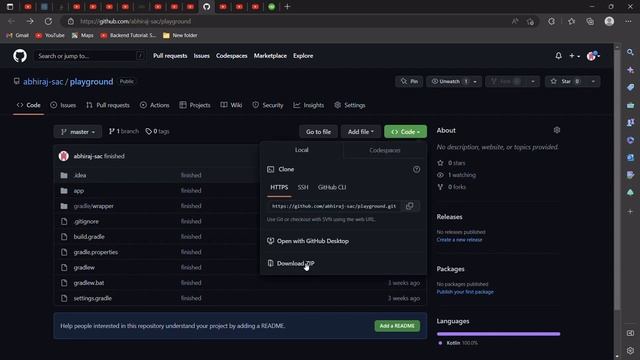Viewport: 640px width, 360px height.
Task: Open the Actions tab
Action: coord(155,105)
